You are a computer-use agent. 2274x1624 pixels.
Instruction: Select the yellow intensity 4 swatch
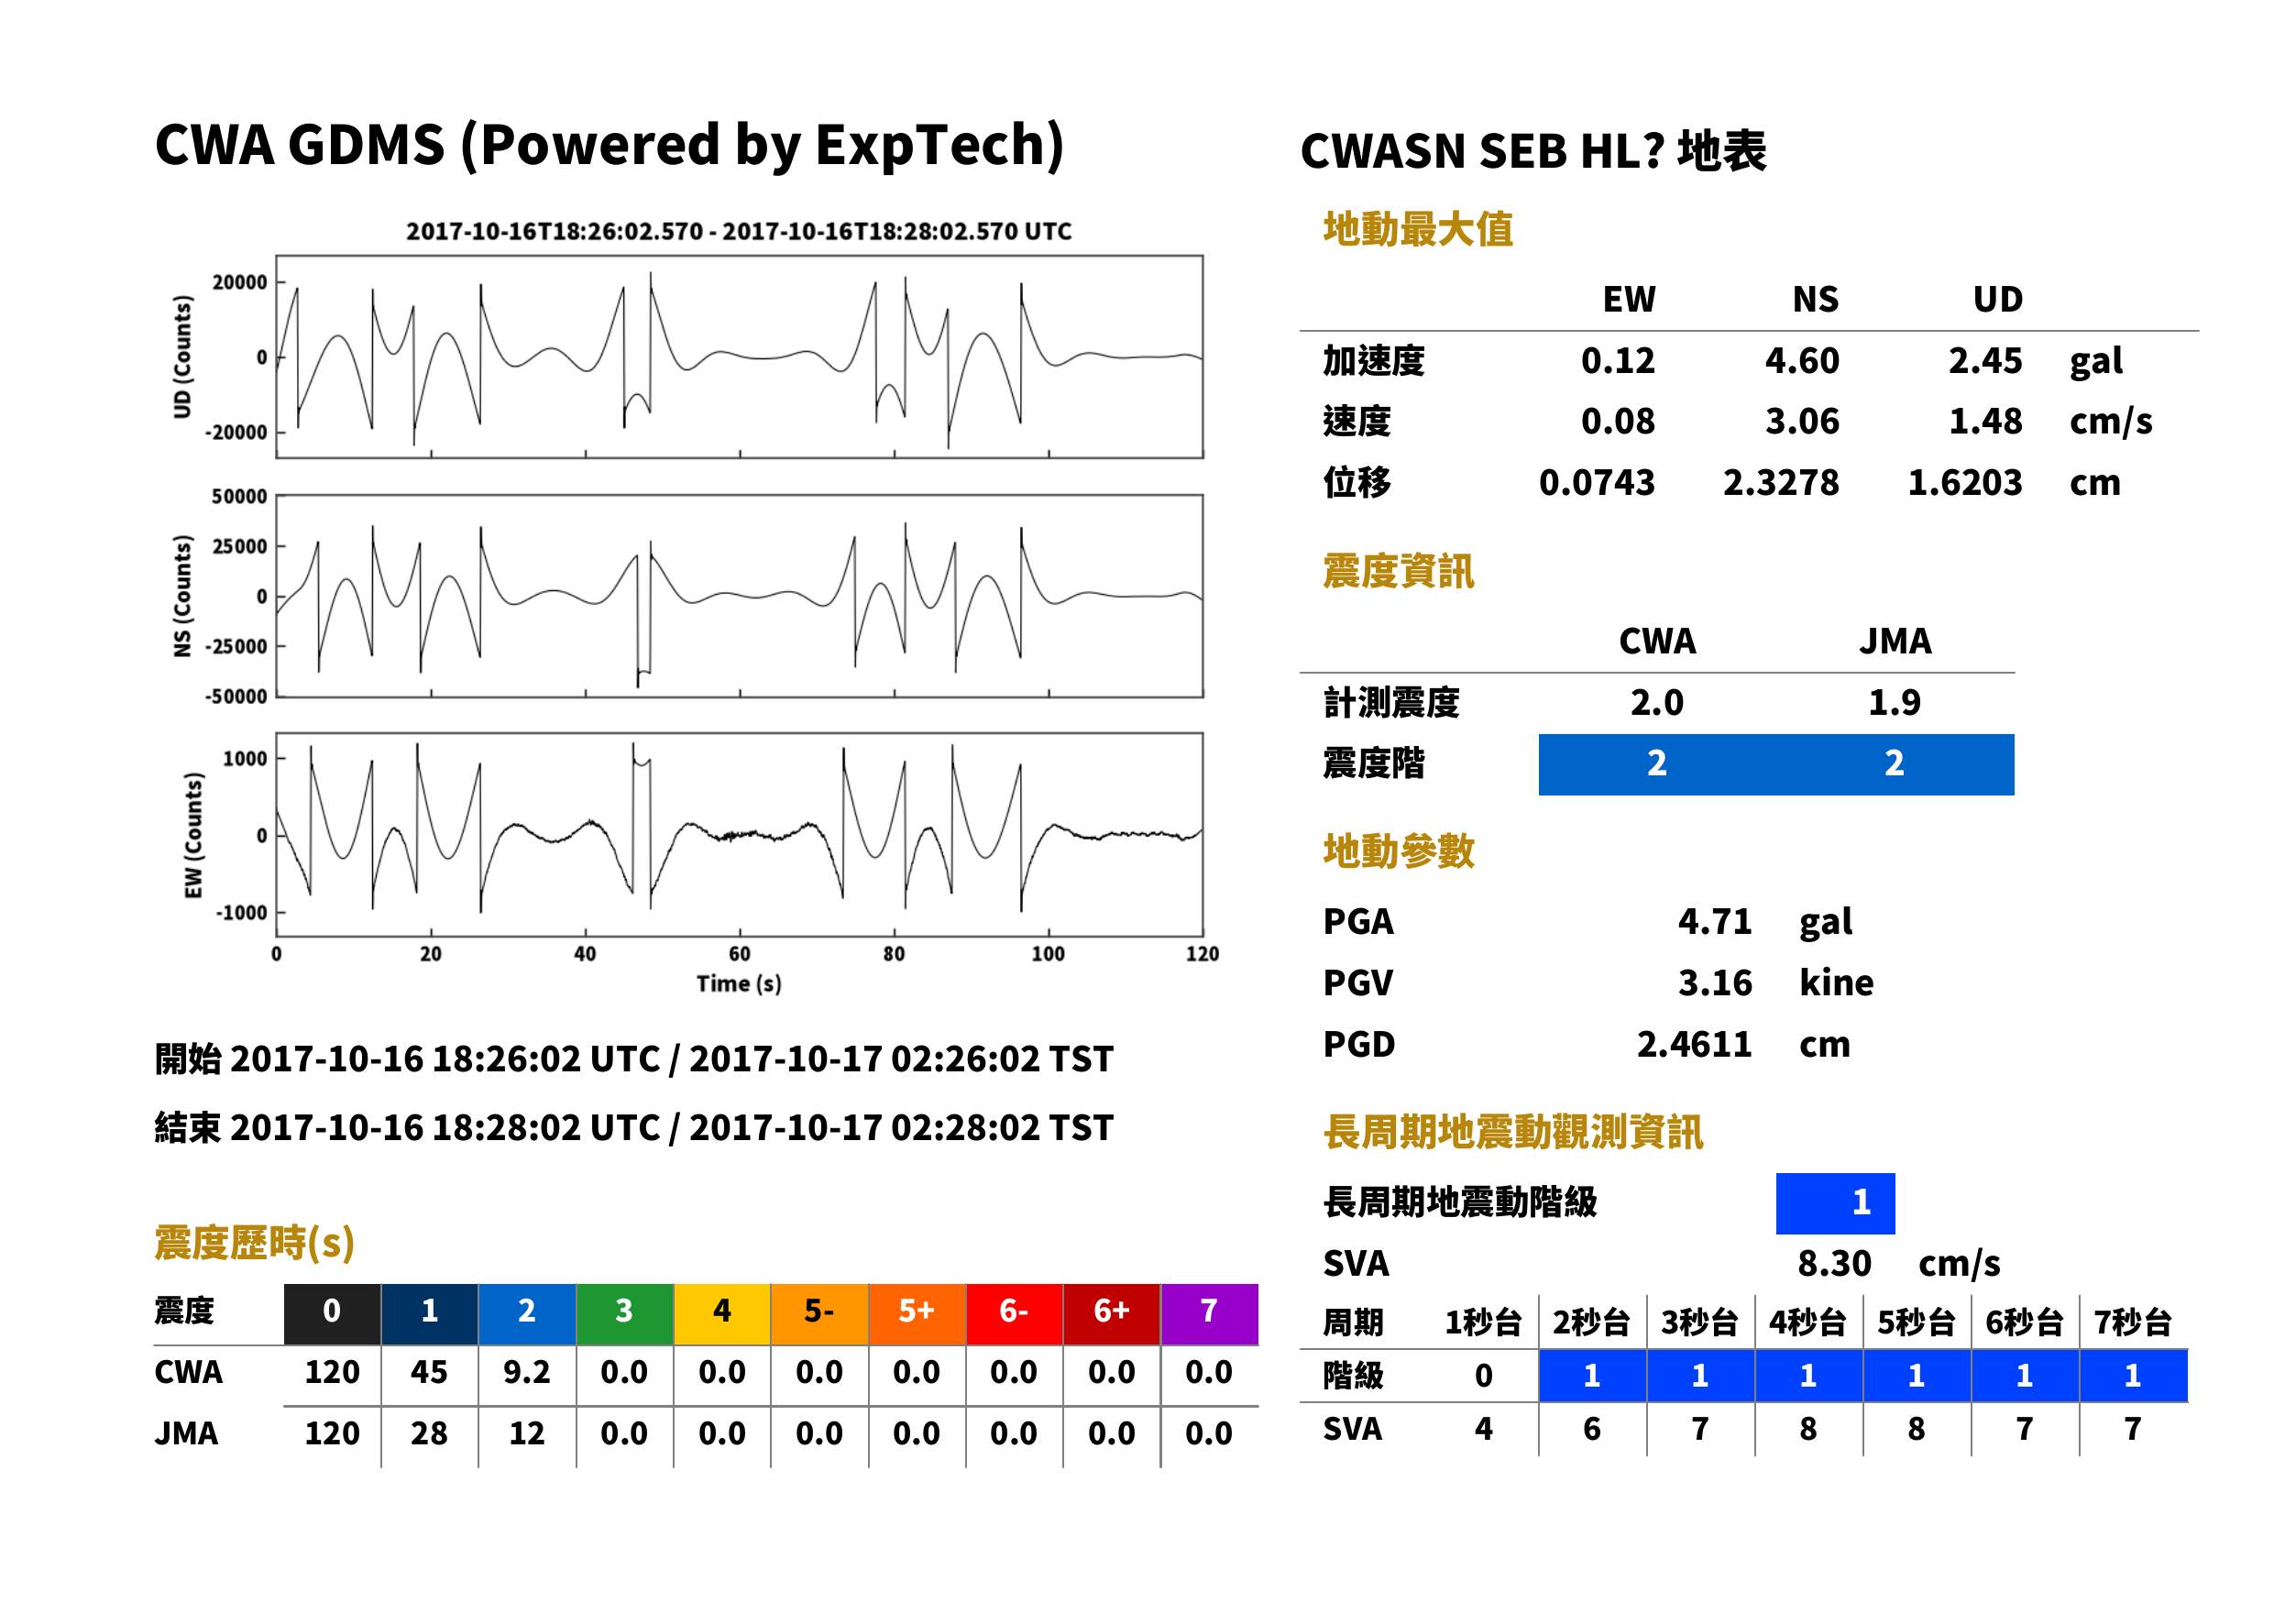(x=722, y=1314)
